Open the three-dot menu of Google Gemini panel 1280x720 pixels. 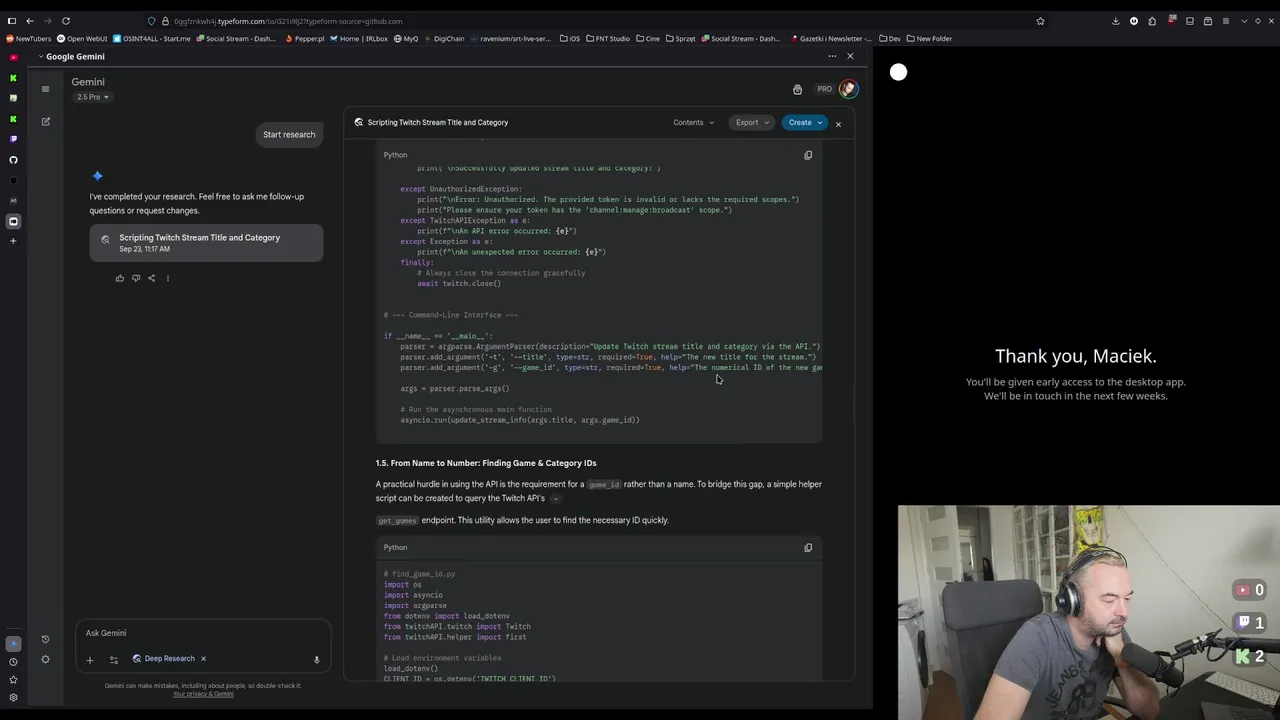coord(832,56)
